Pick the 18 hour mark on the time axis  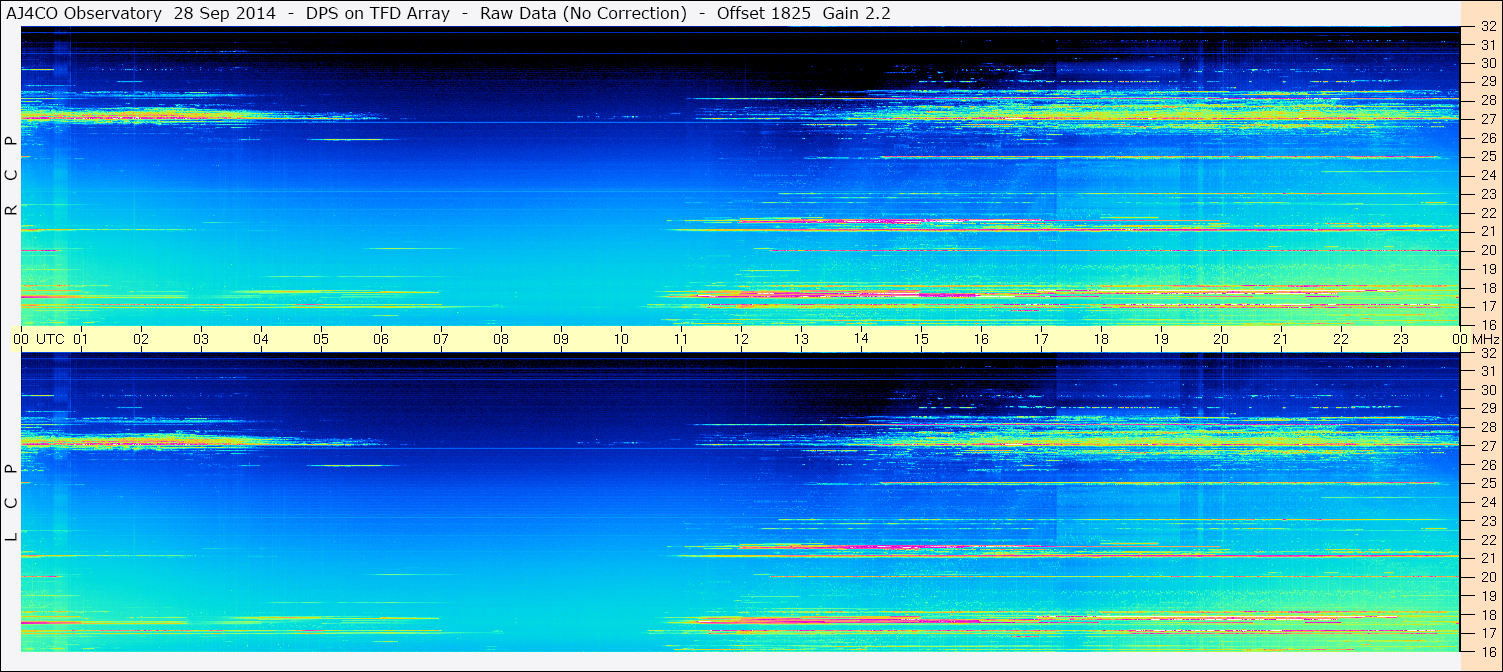(x=1101, y=339)
